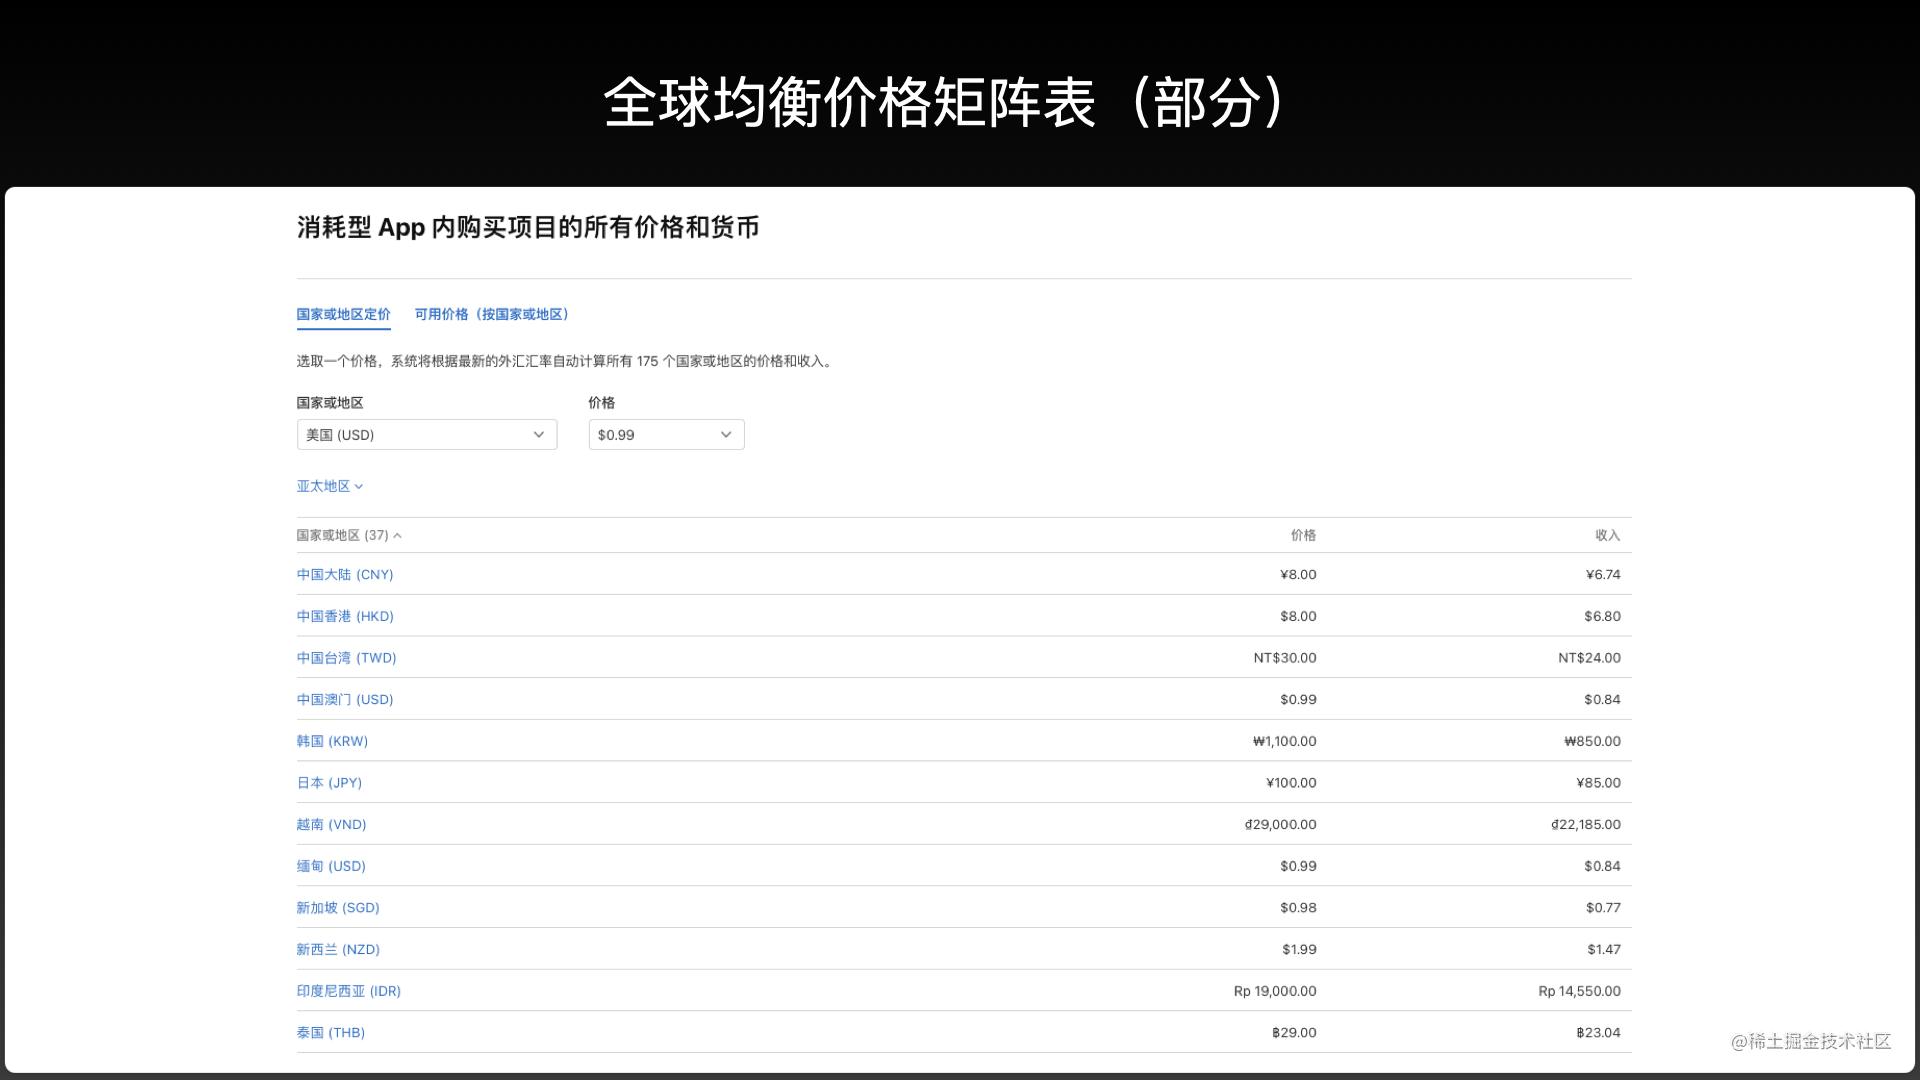Select price $0.98 for 新加坡

pyautogui.click(x=1298, y=908)
